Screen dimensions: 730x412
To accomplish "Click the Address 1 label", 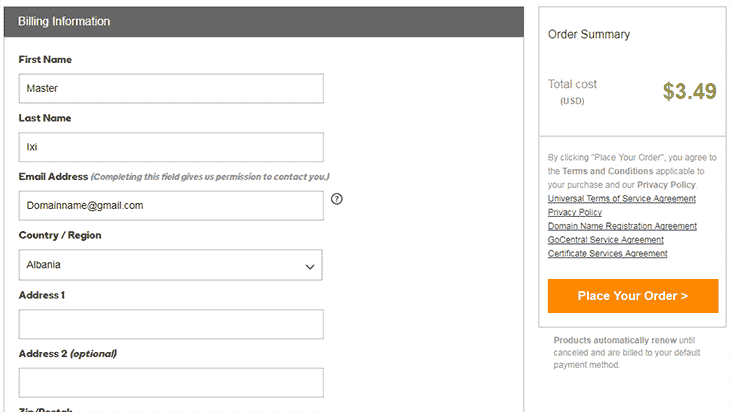I will coord(42,295).
